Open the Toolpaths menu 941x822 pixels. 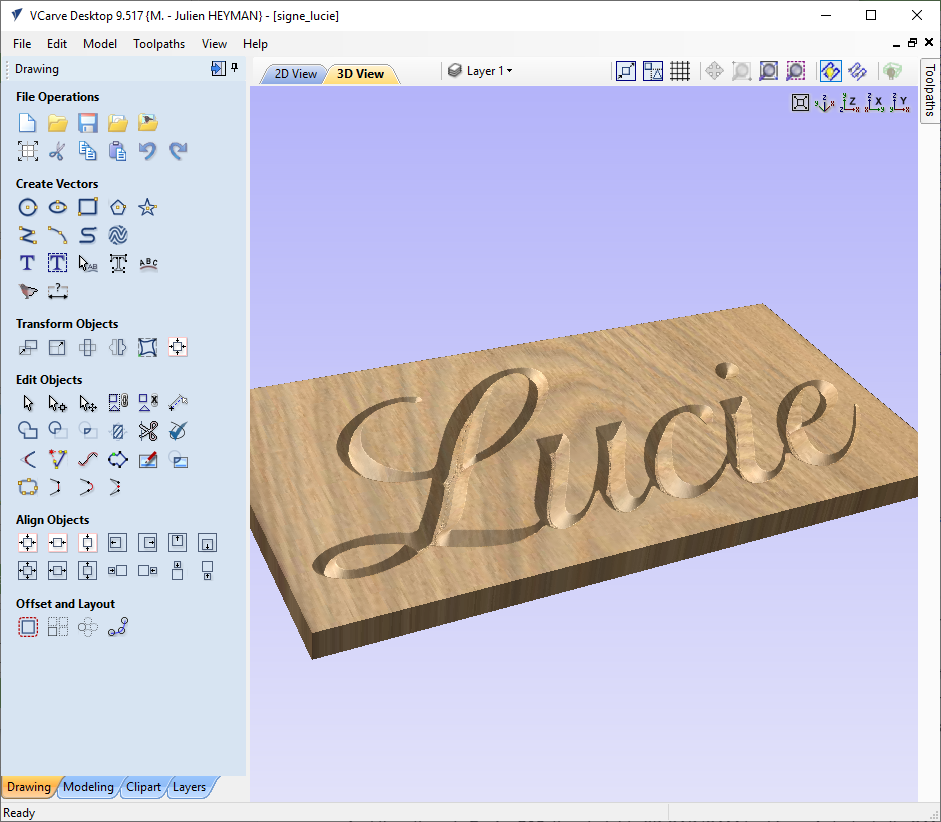[x=159, y=44]
